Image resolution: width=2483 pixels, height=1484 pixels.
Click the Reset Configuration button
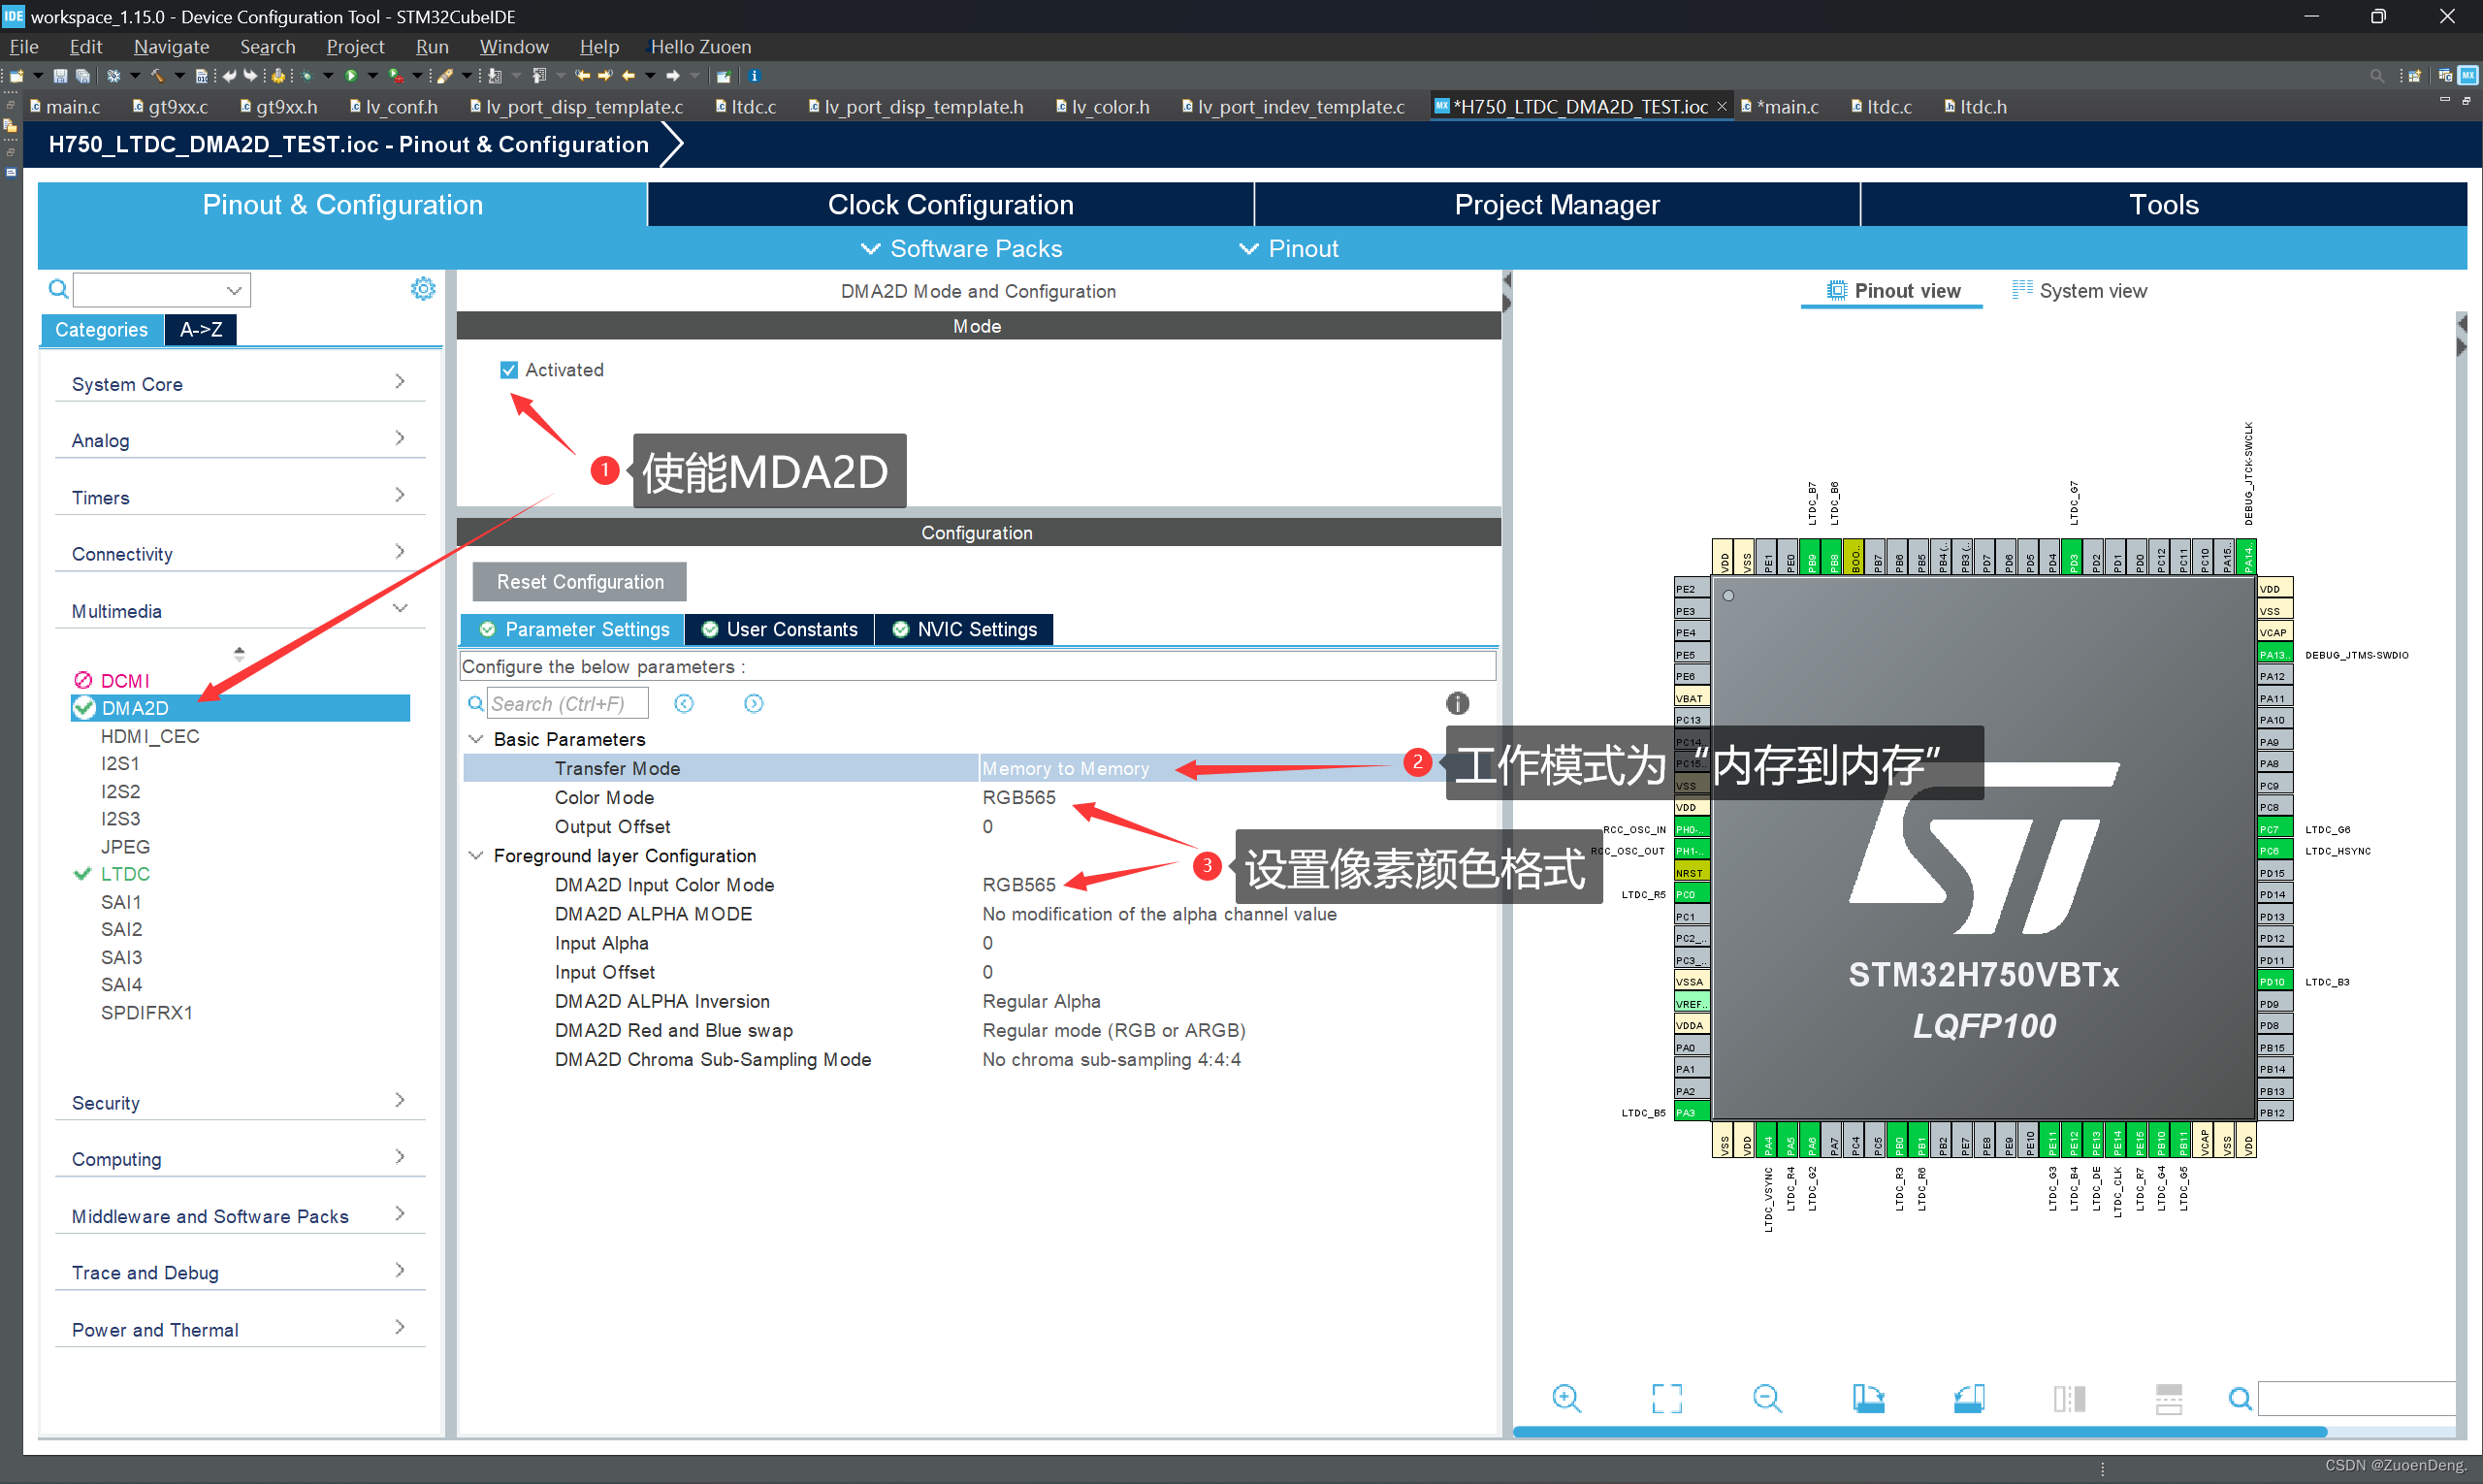(x=581, y=581)
